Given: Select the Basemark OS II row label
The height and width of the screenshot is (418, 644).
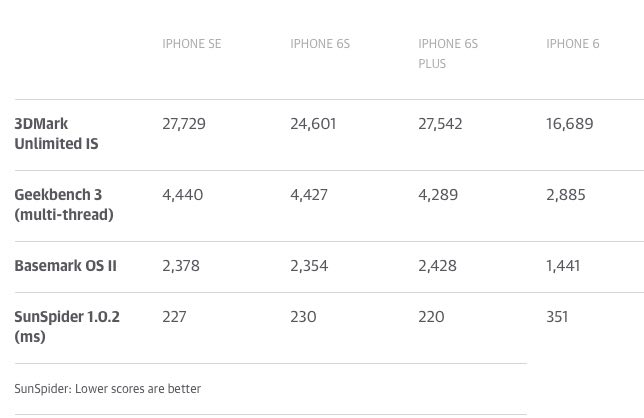Looking at the screenshot, I should 66,266.
